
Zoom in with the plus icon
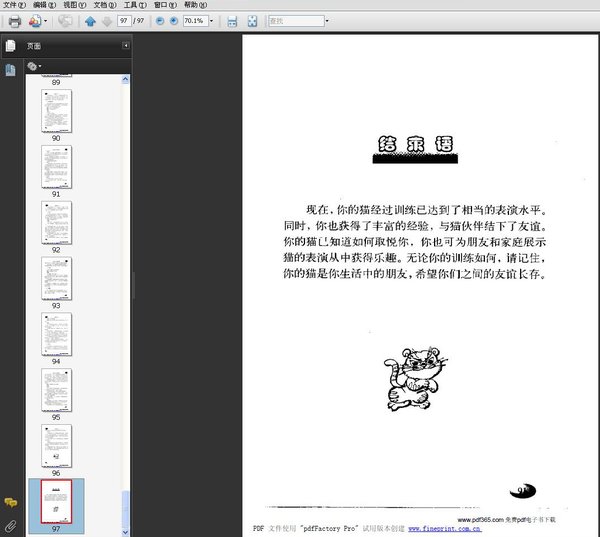(x=174, y=21)
